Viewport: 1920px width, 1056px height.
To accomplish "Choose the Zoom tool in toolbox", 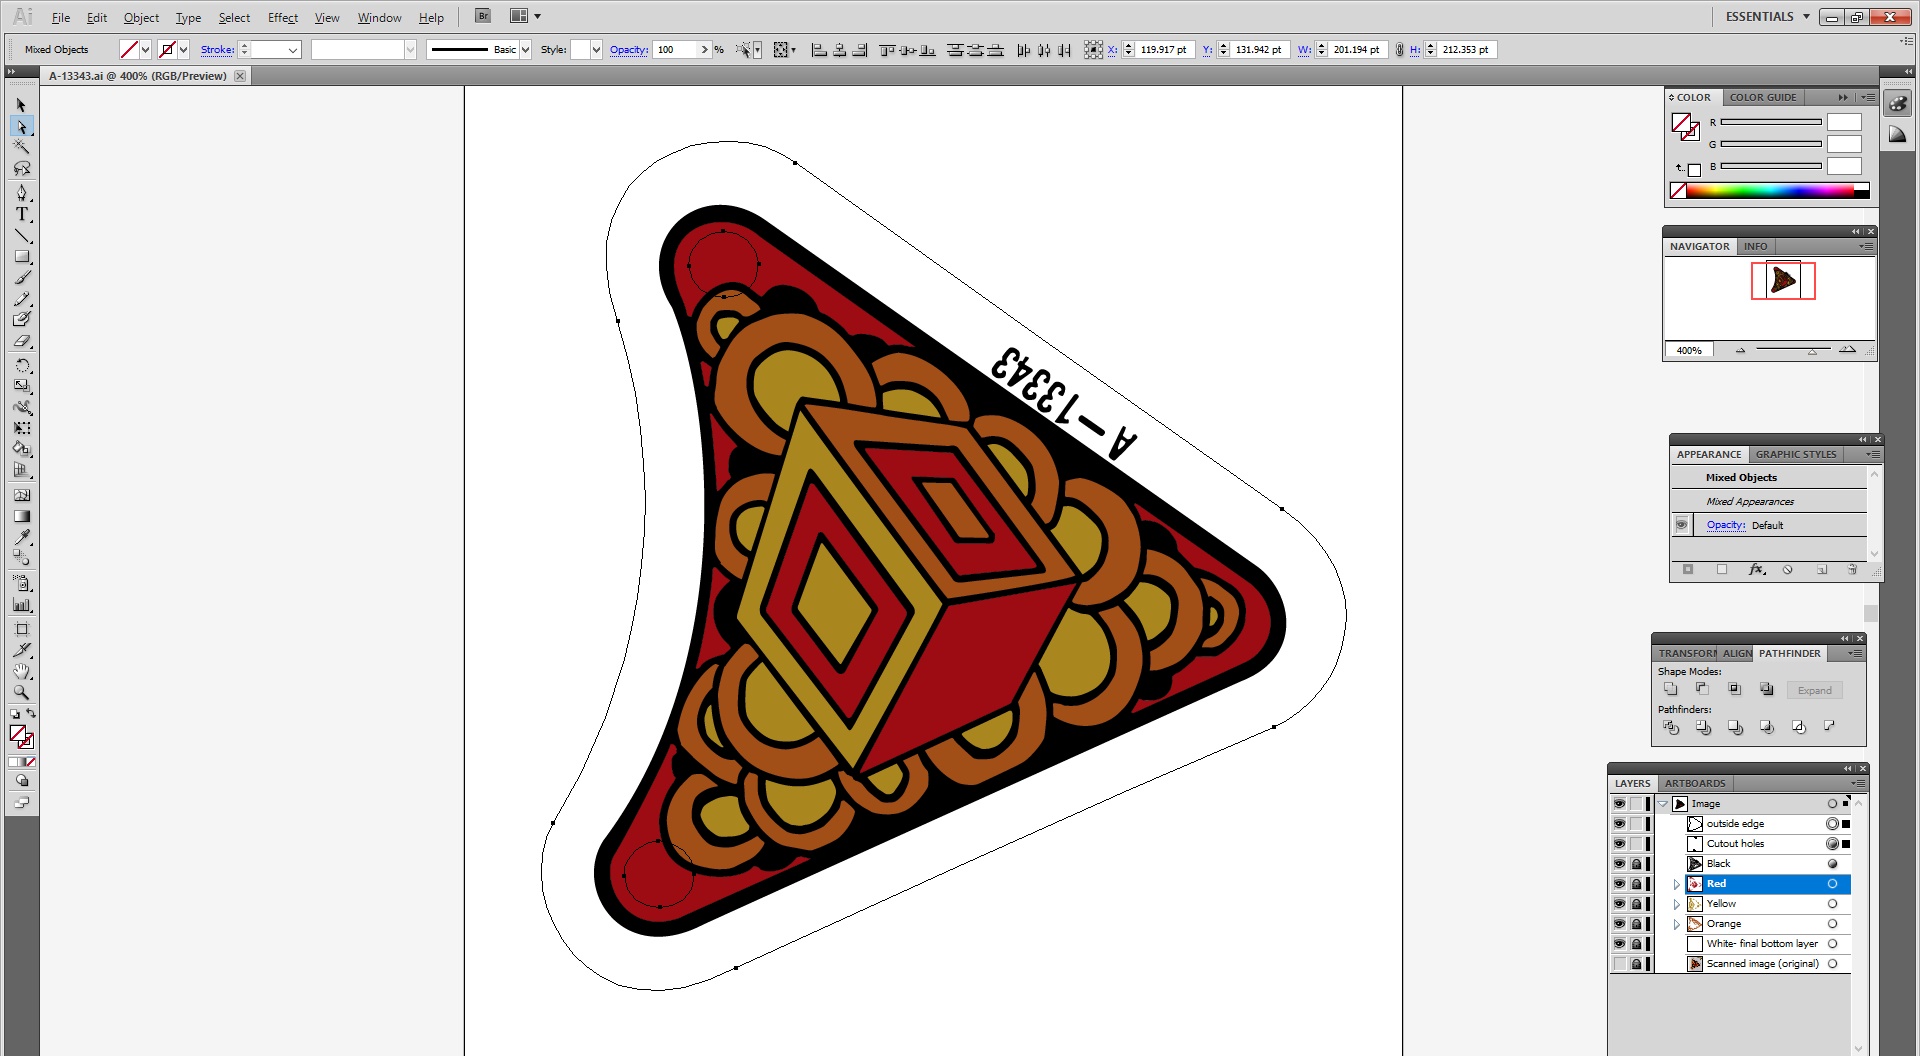I will click(21, 692).
